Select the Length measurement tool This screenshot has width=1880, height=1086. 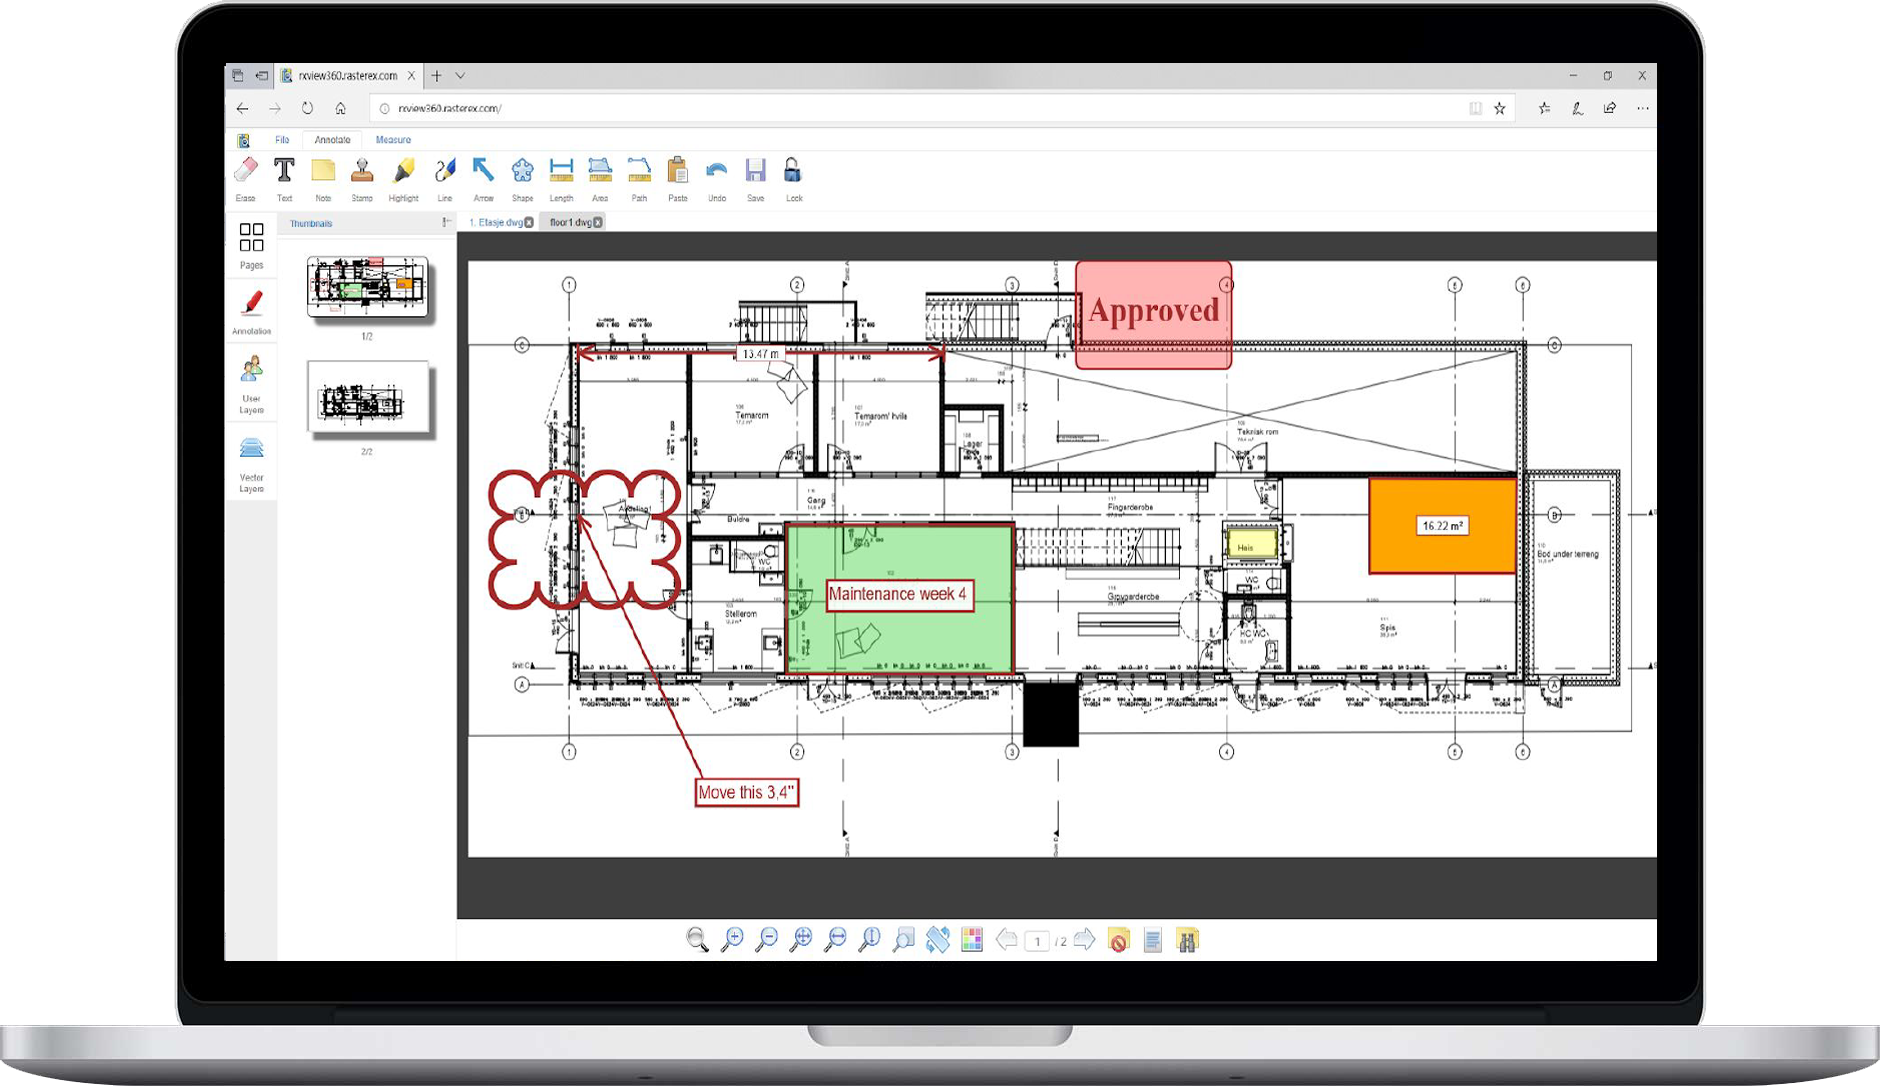click(x=561, y=170)
